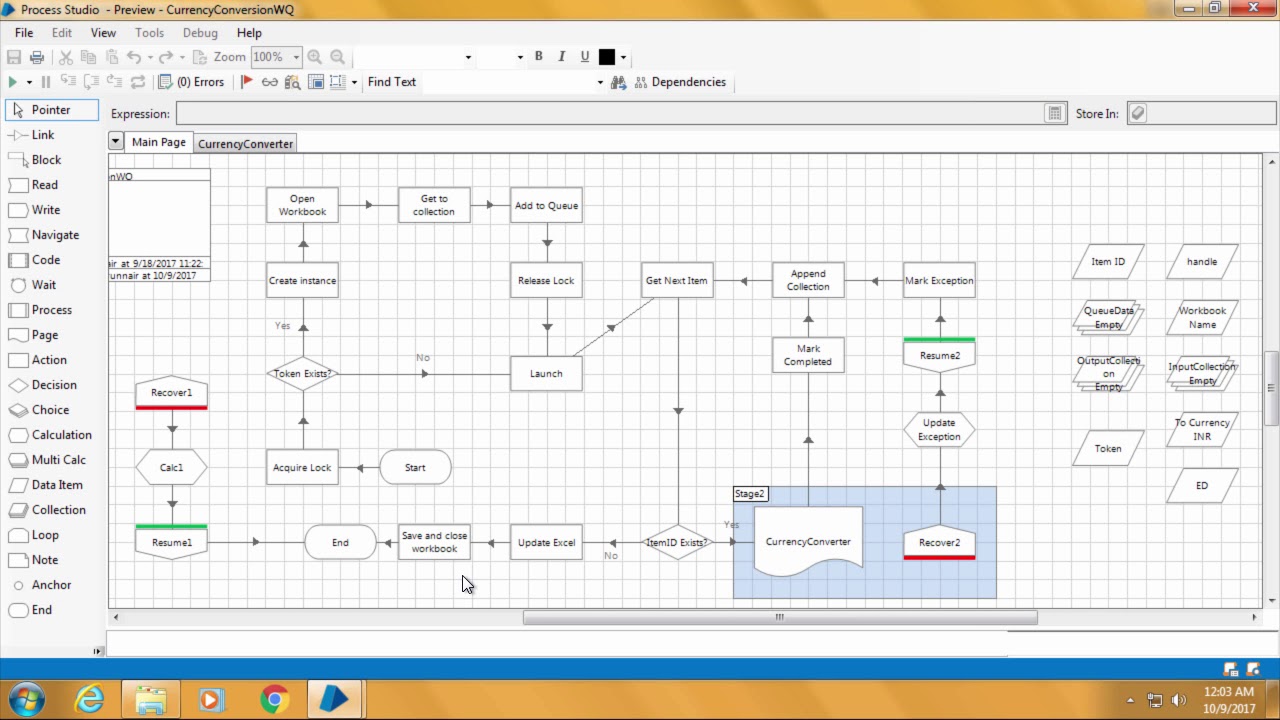The image size is (1280, 720).
Task: Click the Pause debugging icon
Action: tap(45, 82)
